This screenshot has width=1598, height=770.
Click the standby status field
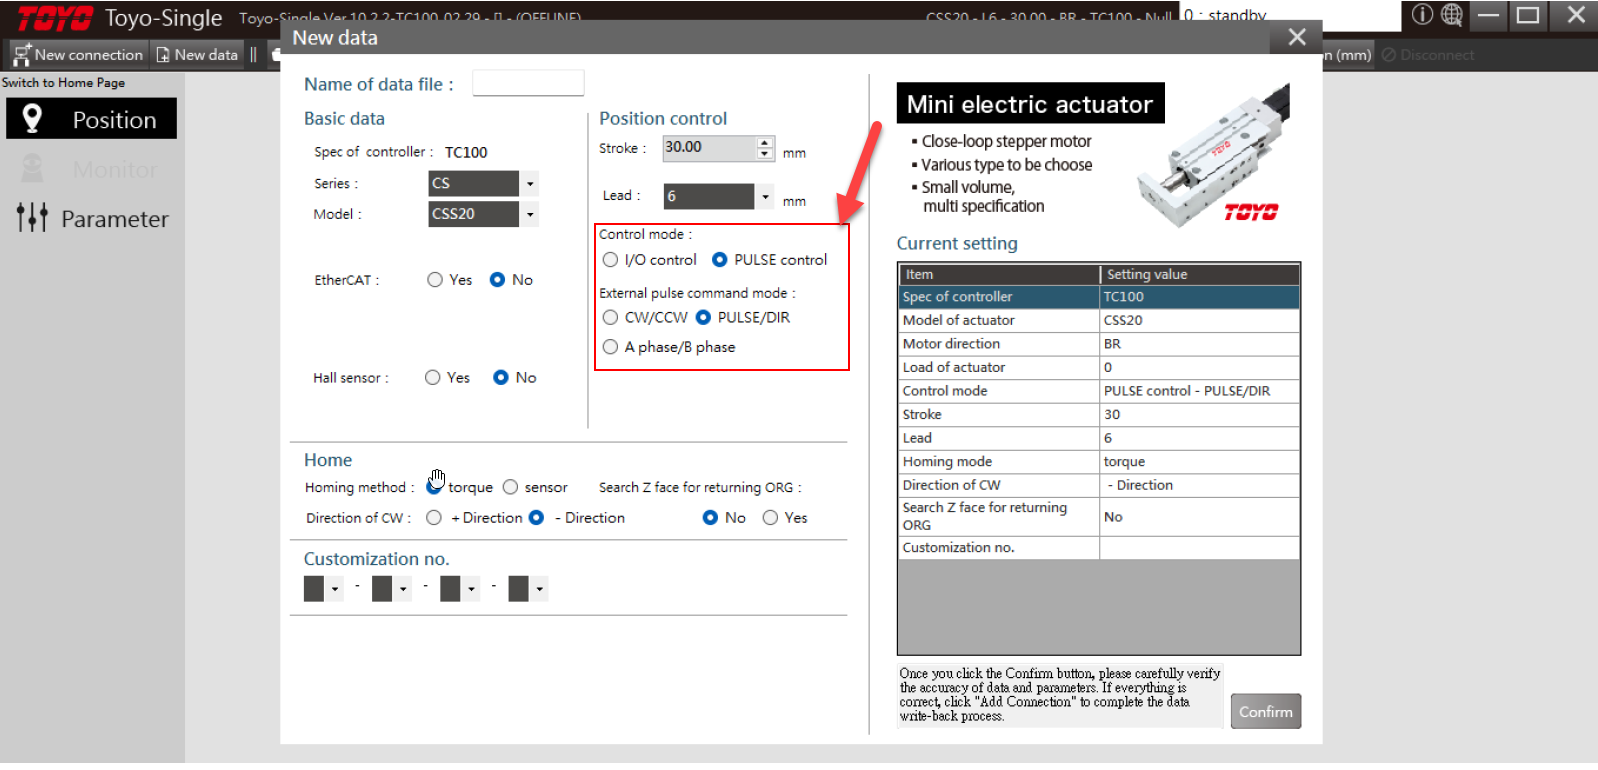[x=1290, y=15]
